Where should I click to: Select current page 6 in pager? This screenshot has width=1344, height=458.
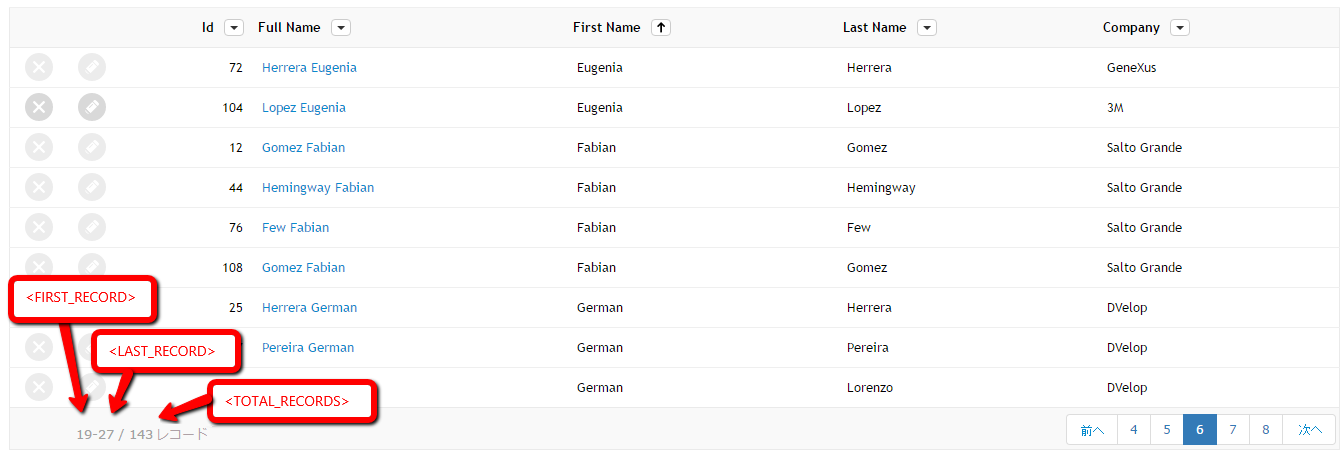[x=1200, y=430]
